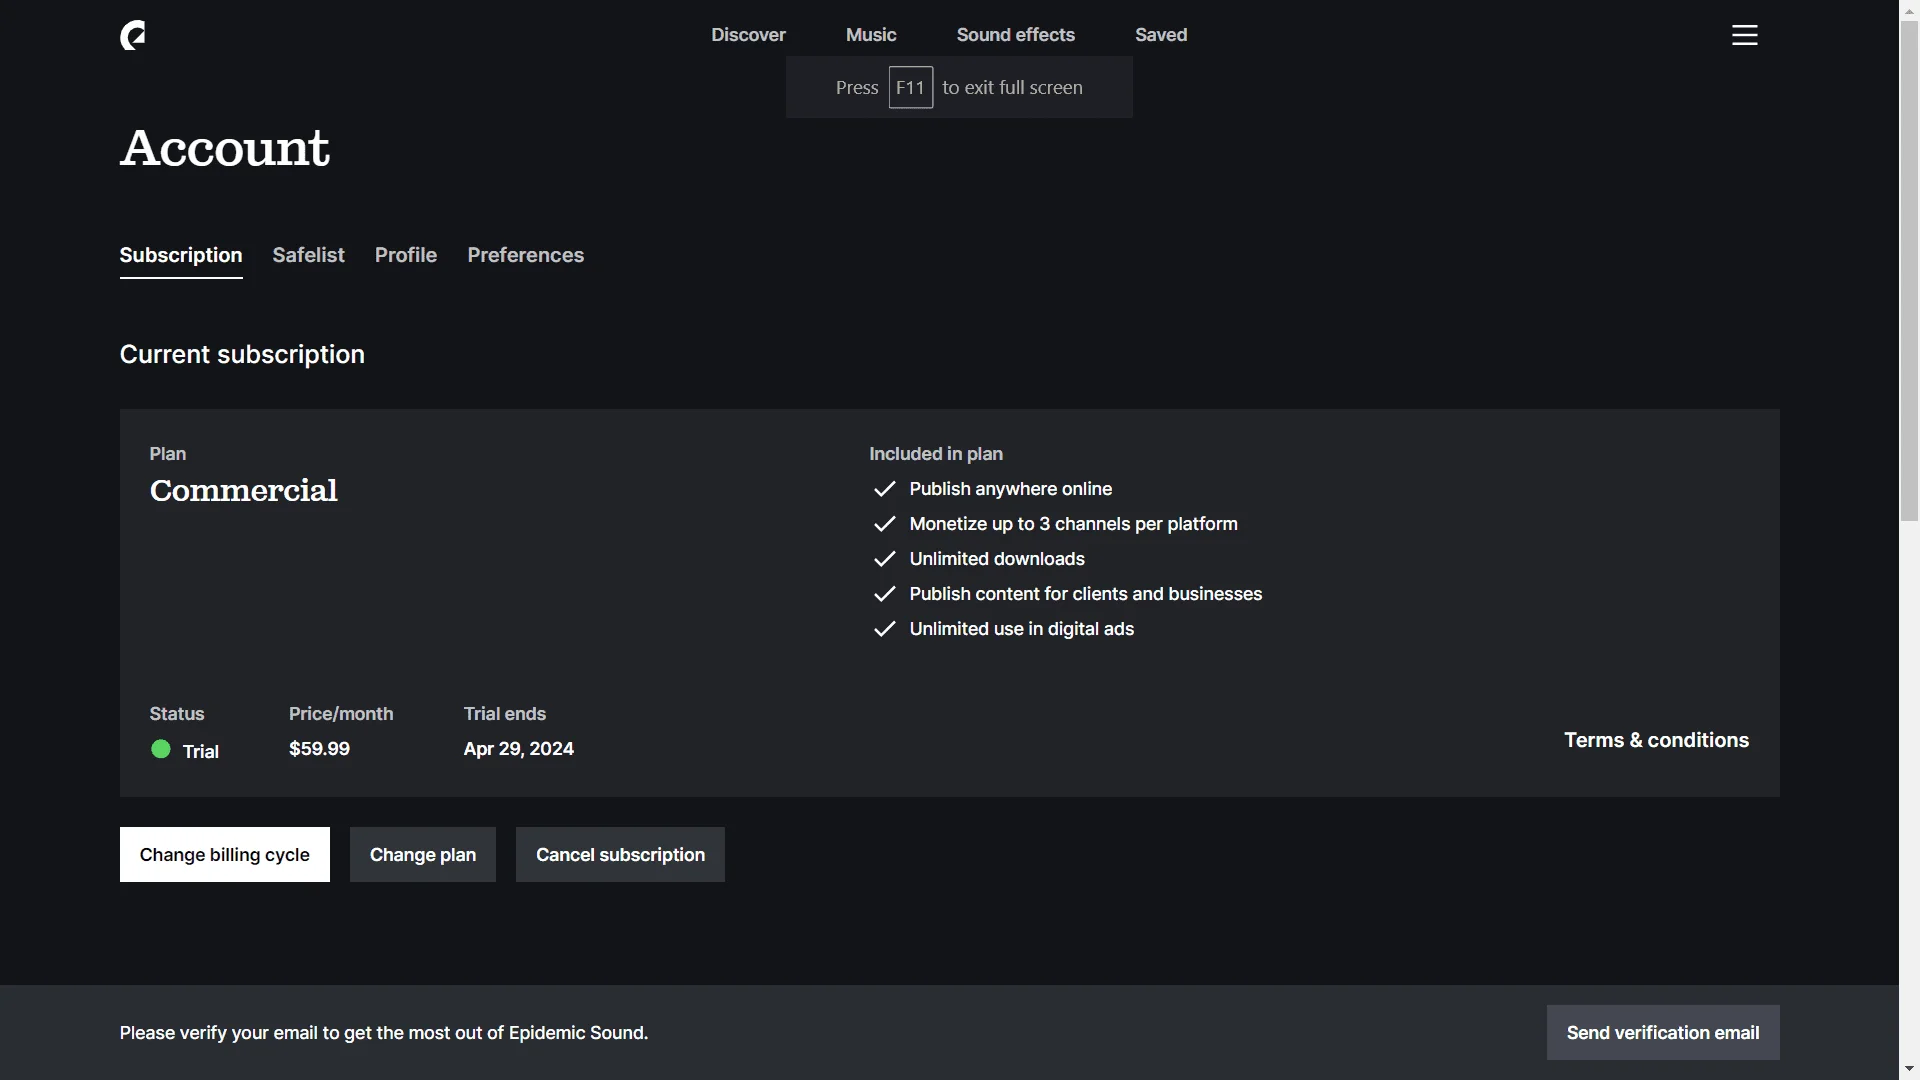Select Cancel subscription
This screenshot has width=1920, height=1080.
620,854
